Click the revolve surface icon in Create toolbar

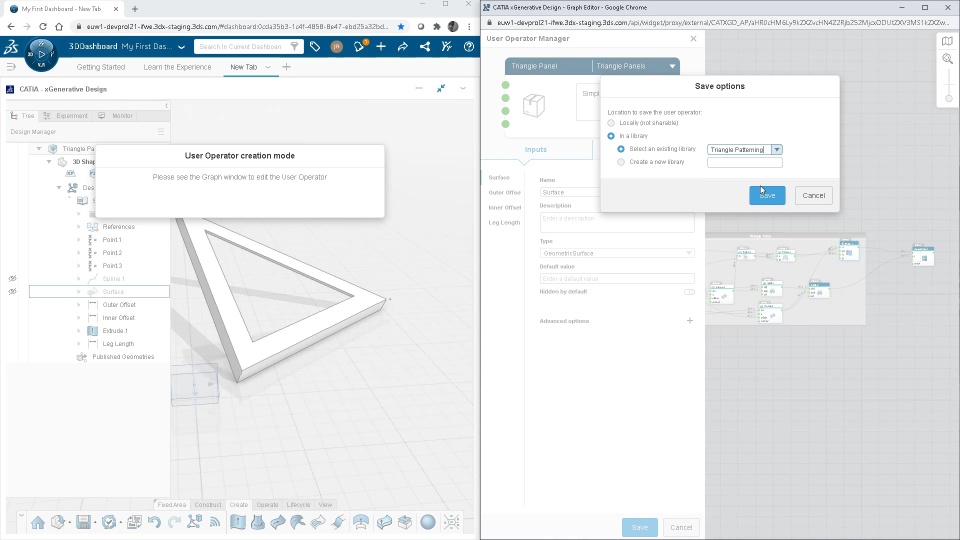(258, 522)
